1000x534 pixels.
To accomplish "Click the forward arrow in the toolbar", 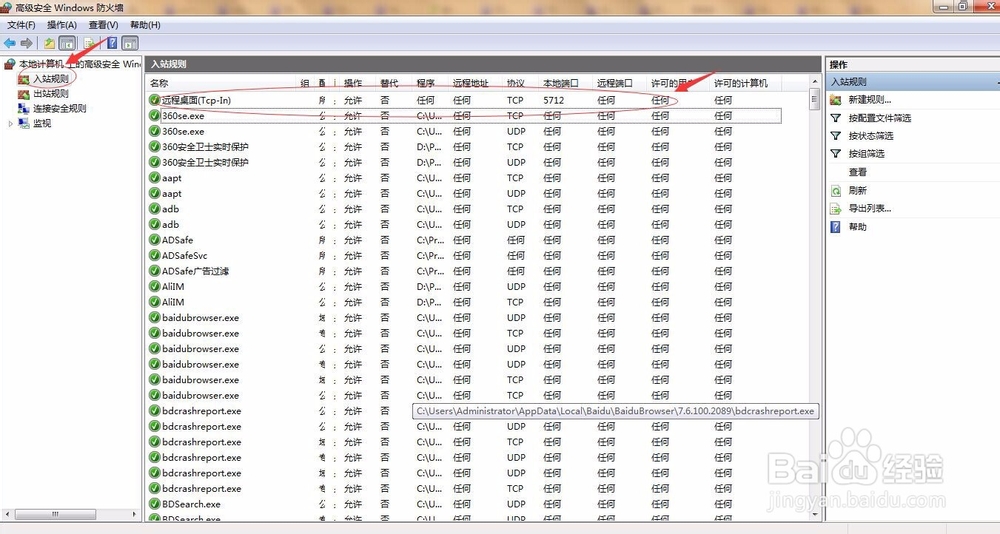I will 26,43.
